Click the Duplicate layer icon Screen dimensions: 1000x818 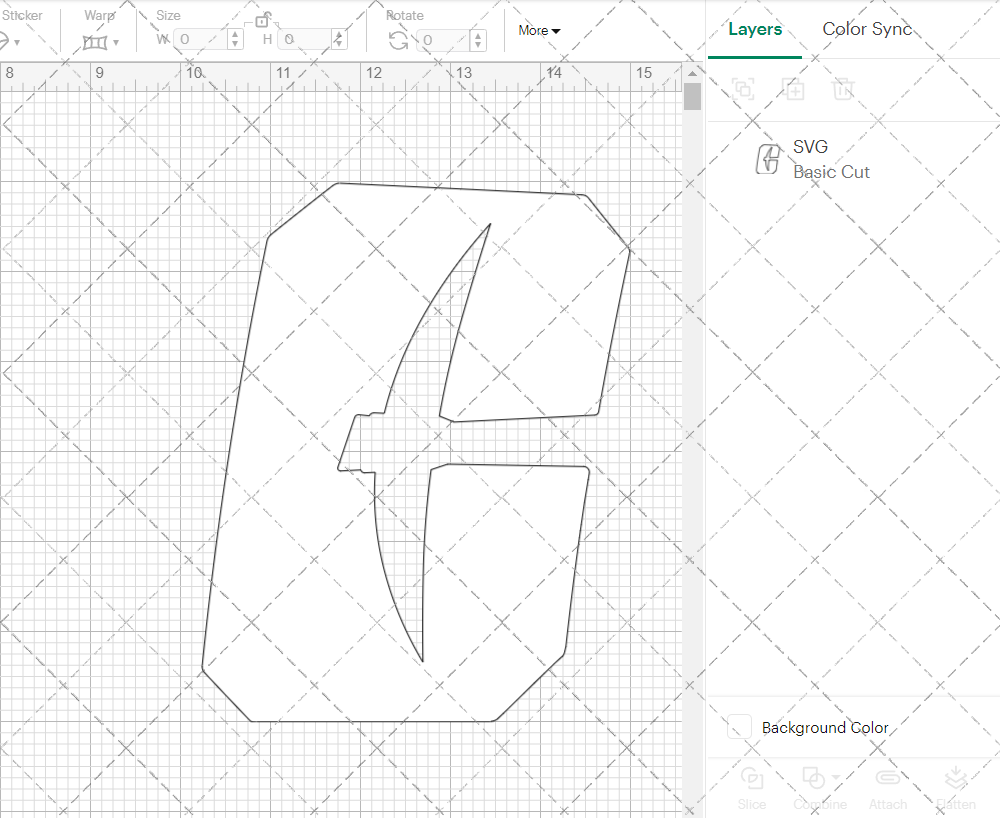point(794,89)
